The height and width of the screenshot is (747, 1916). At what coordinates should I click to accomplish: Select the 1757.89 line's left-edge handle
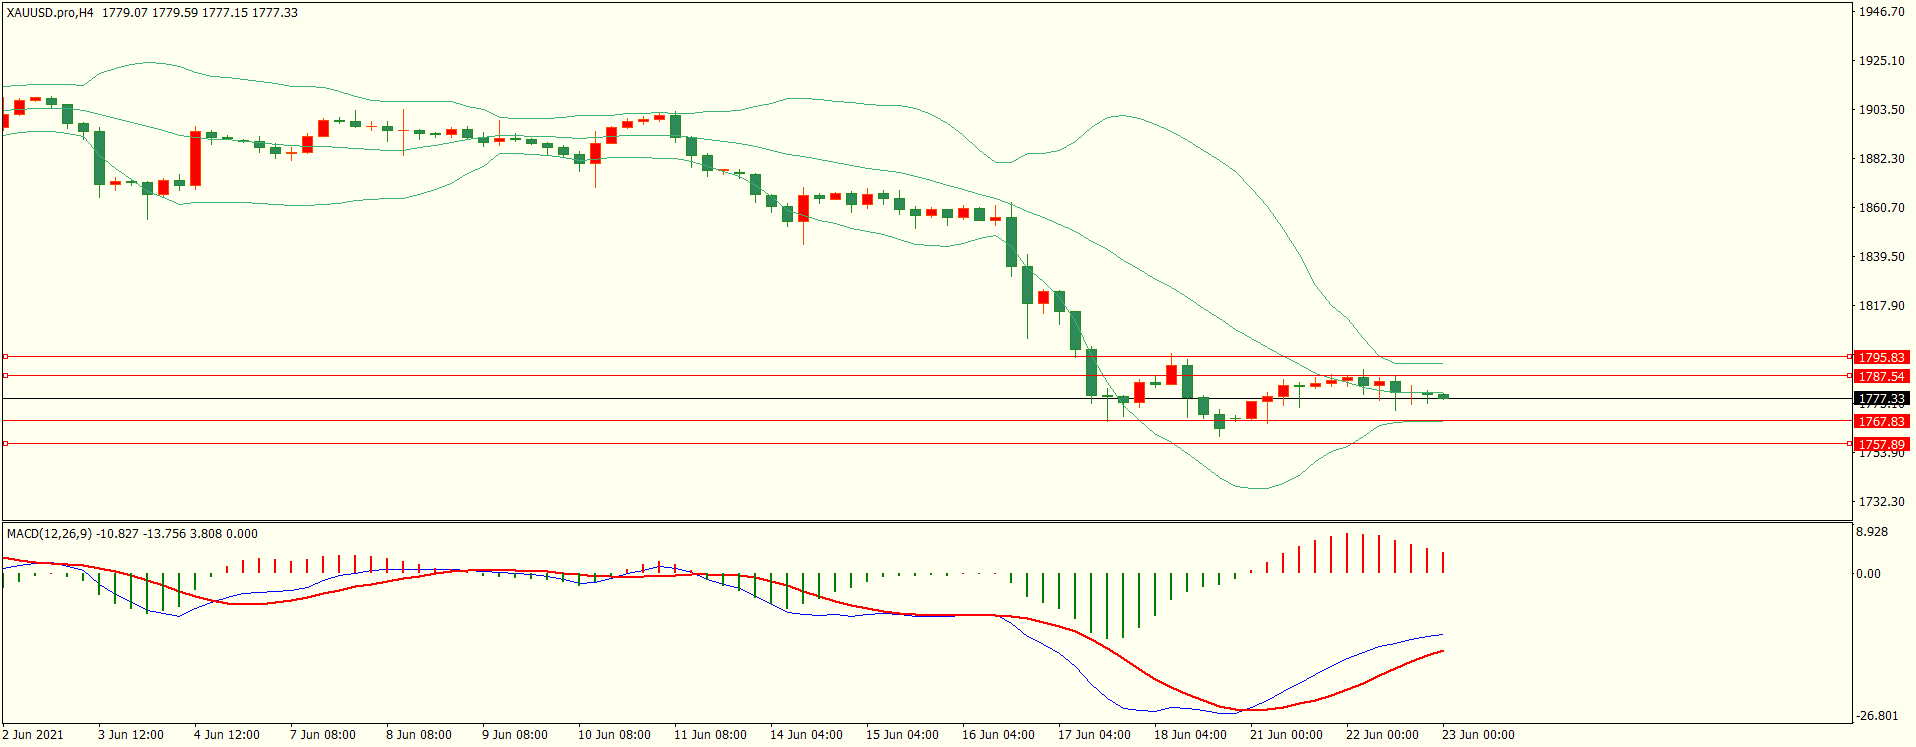click(5, 443)
